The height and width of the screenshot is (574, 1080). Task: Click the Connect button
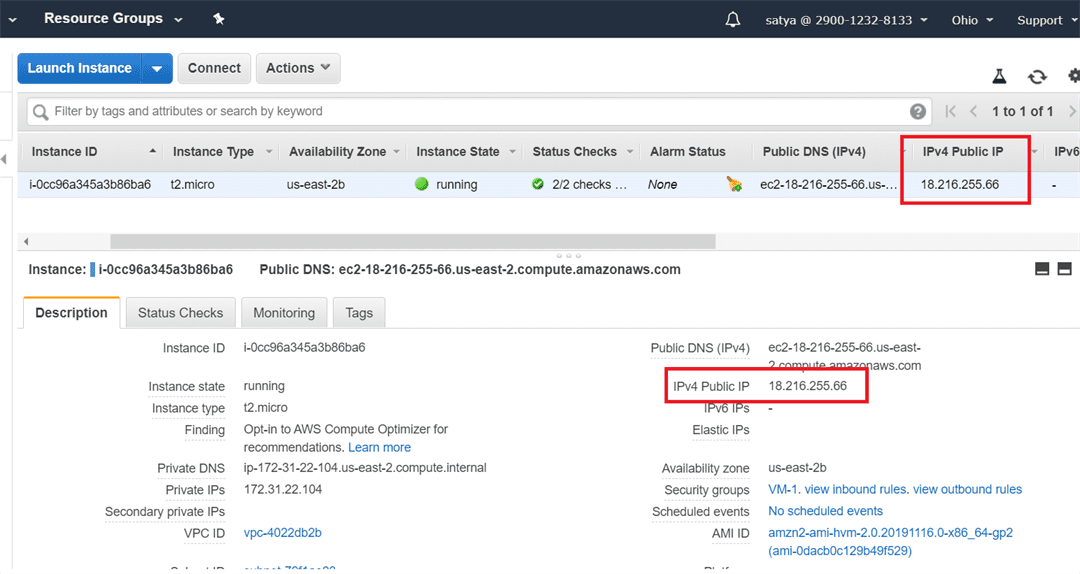[x=214, y=68]
